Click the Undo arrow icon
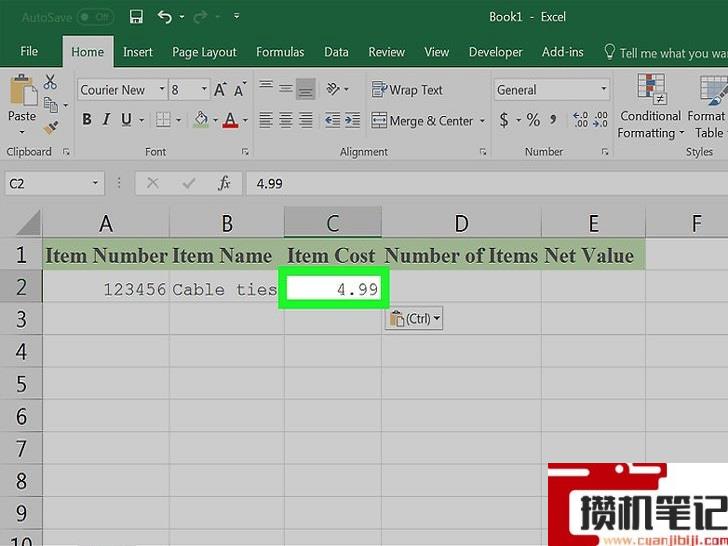This screenshot has height=546, width=728. 164,17
